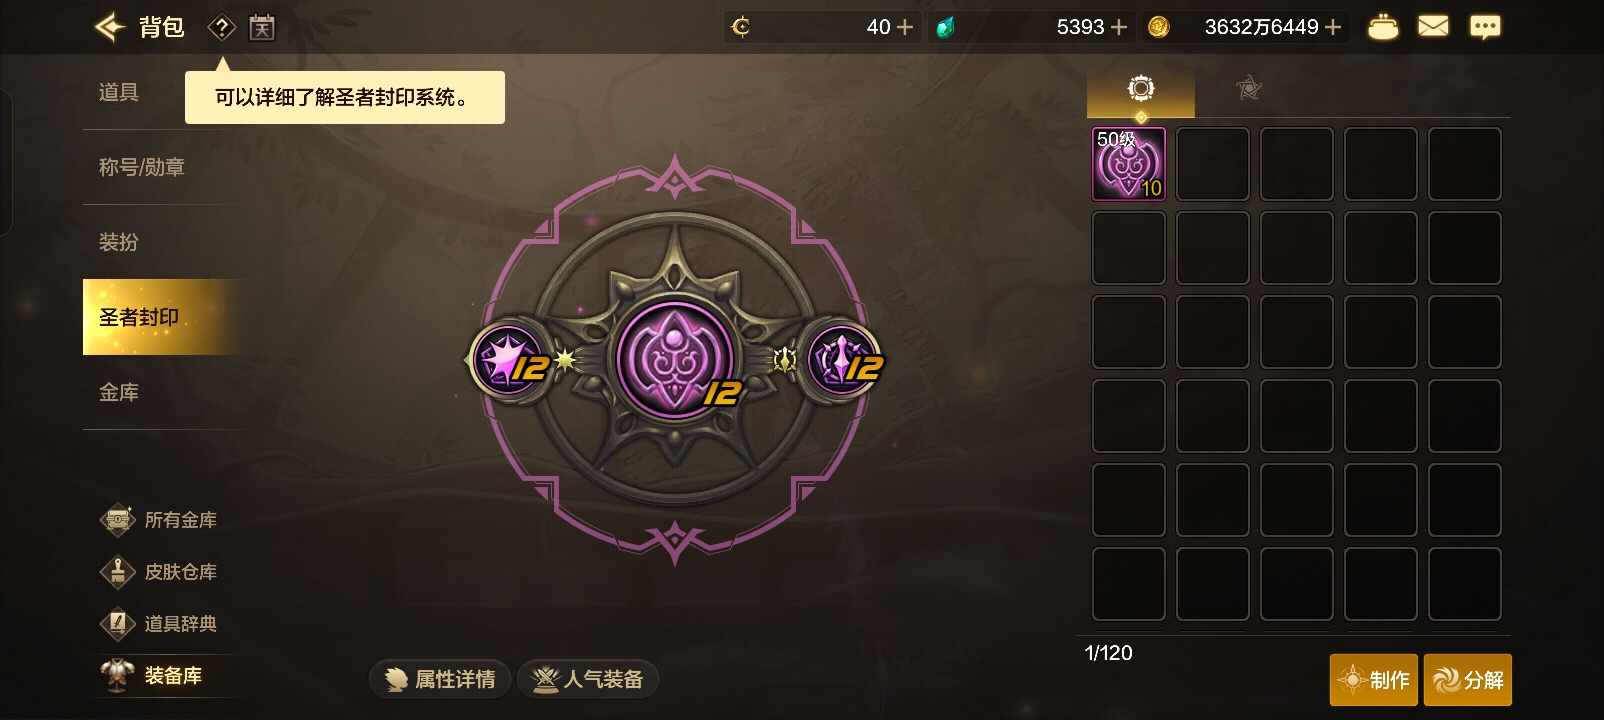Open the 装扮 menu
Viewport: 1604px width, 720px height.
(119, 242)
